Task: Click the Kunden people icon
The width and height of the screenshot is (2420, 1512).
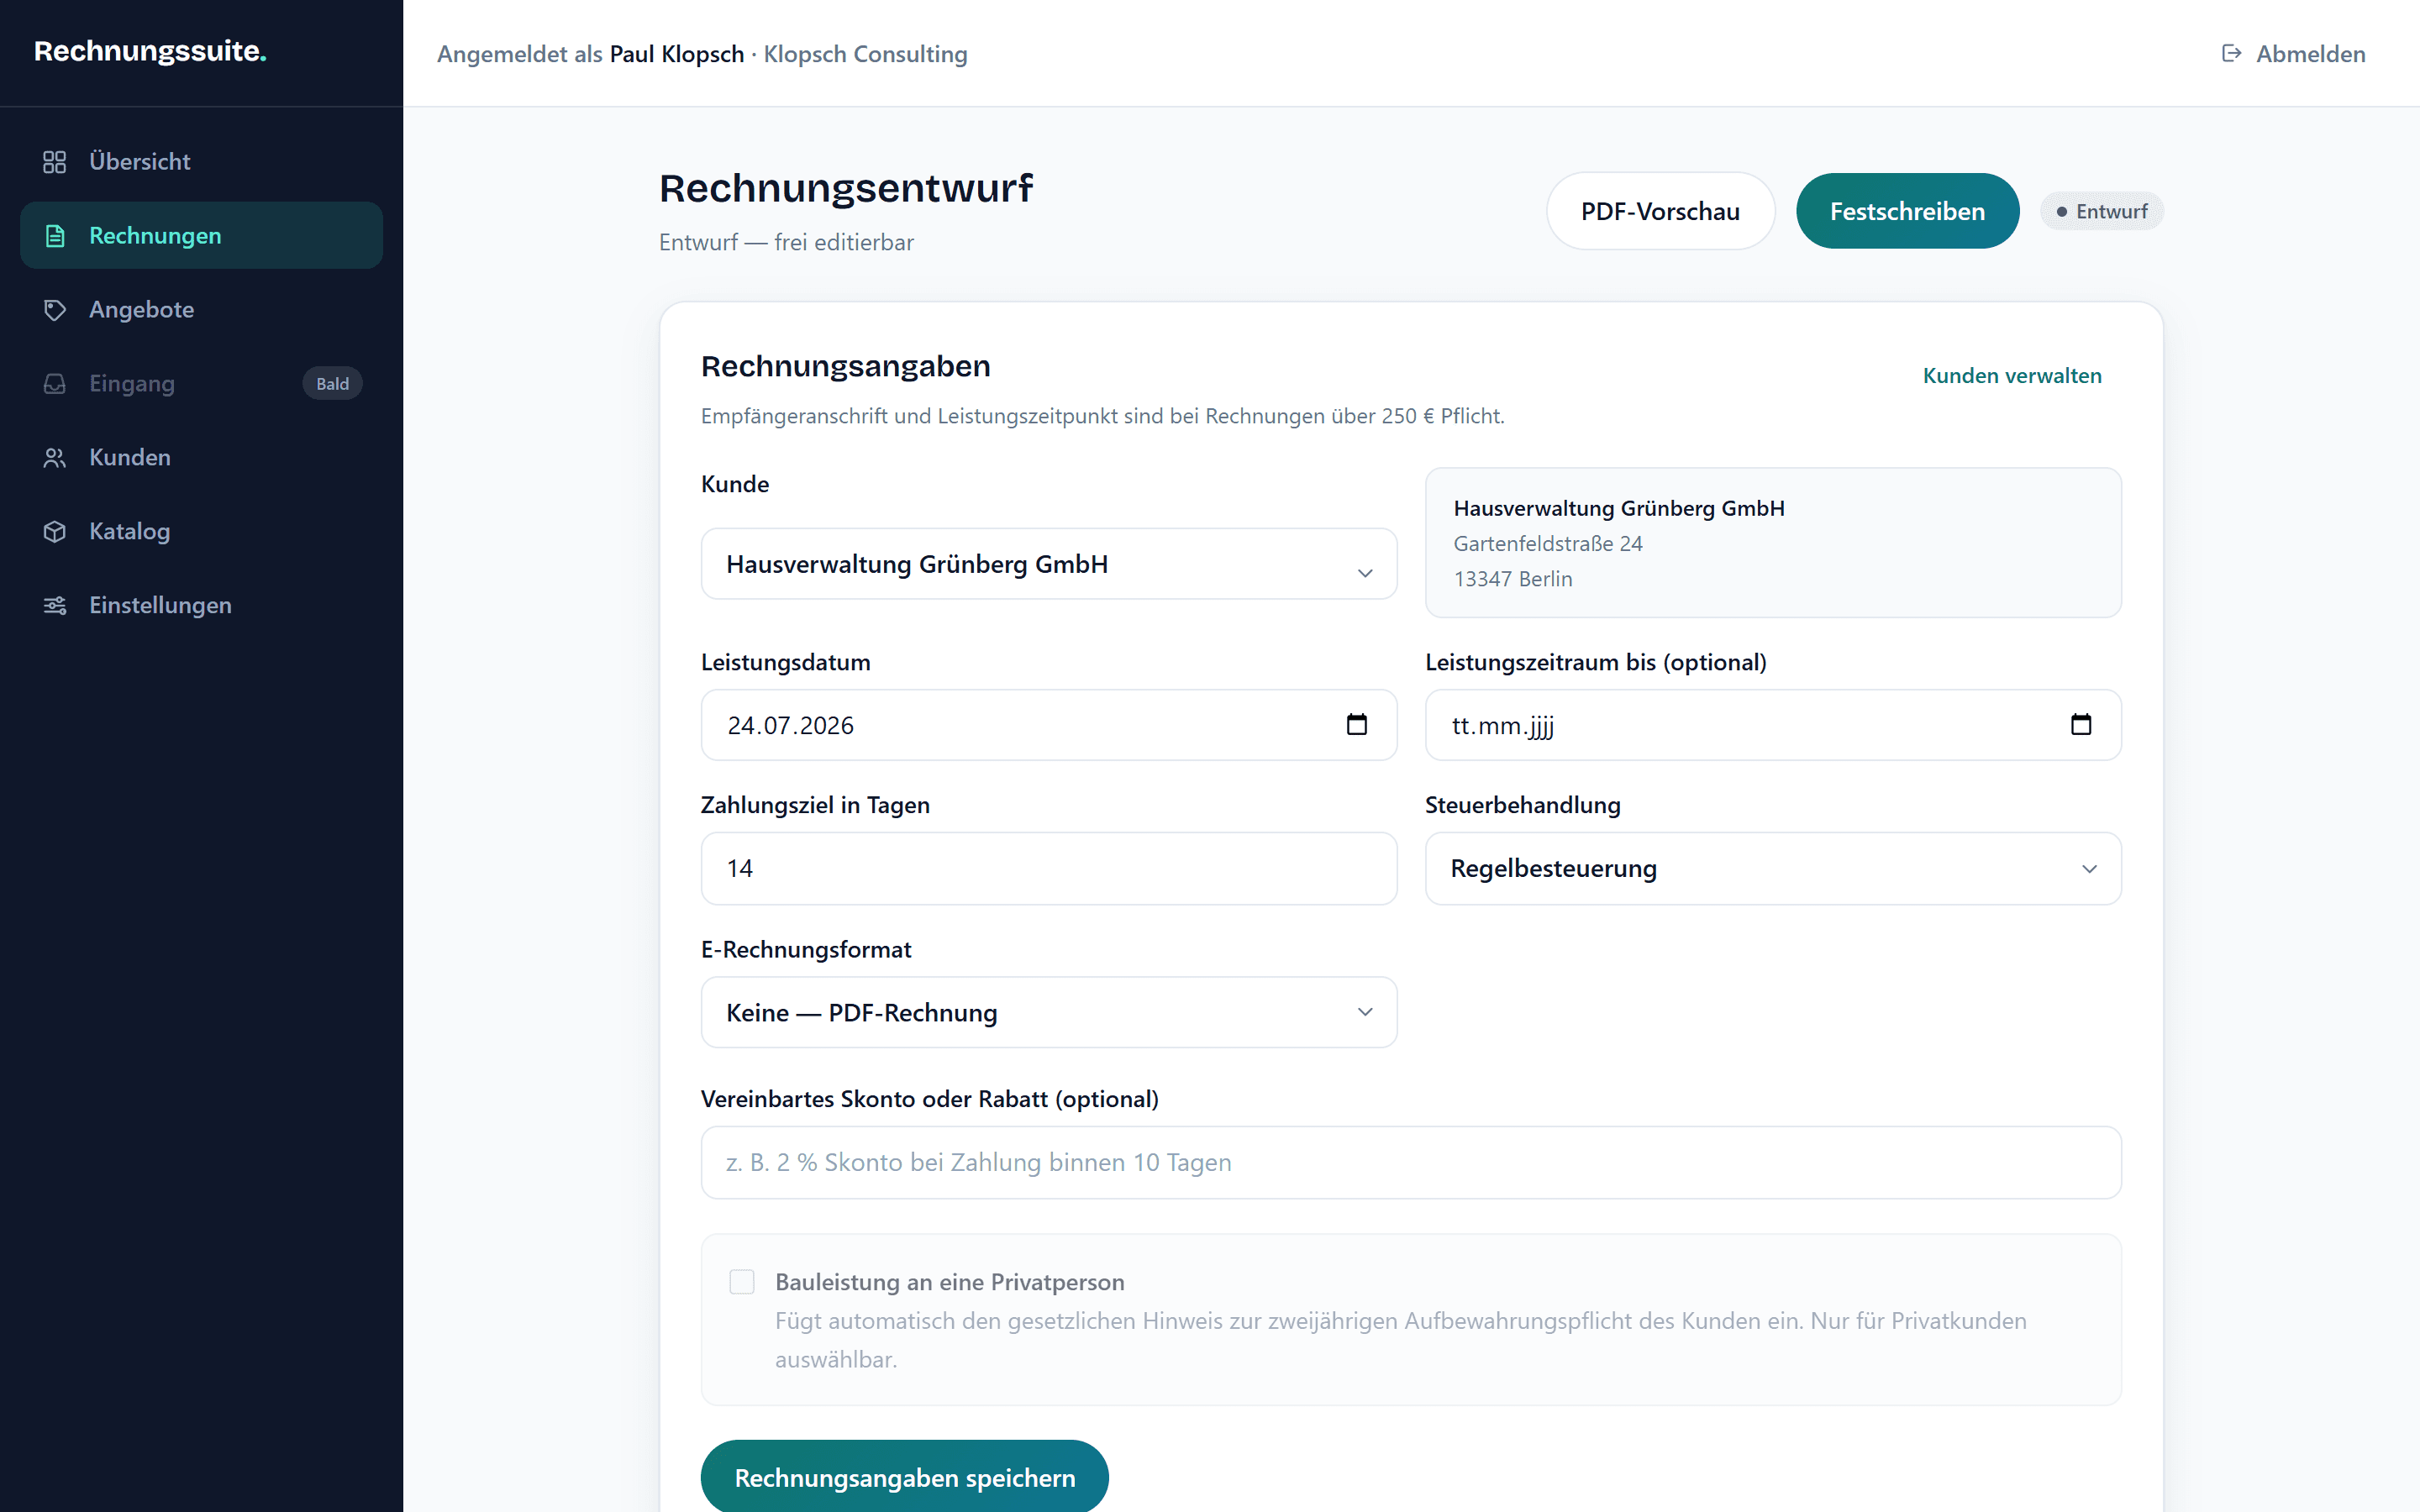Action: [55, 458]
